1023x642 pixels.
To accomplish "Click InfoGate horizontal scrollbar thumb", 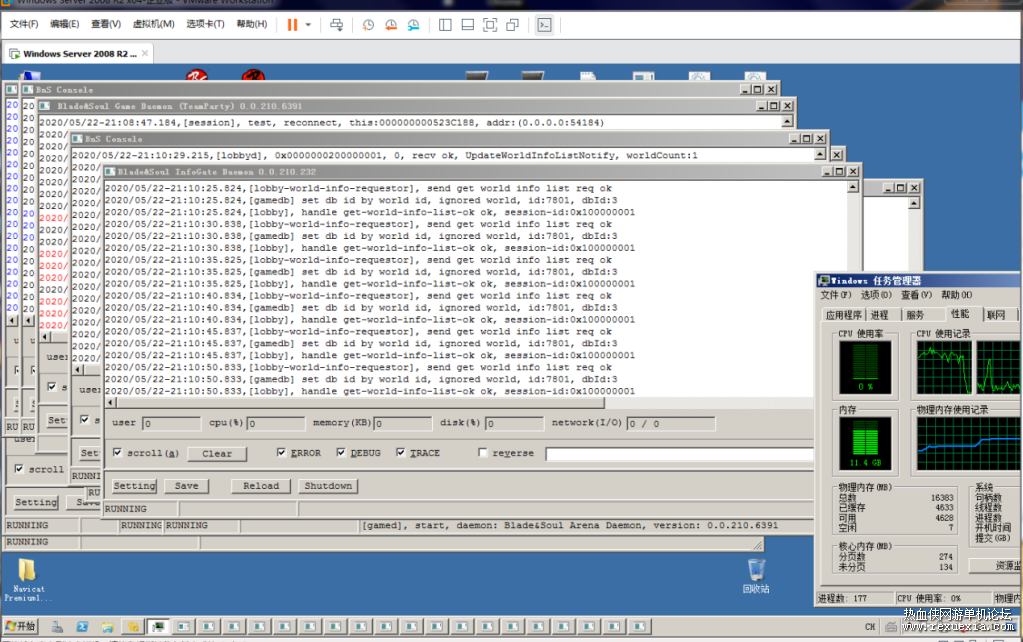I will [360, 403].
